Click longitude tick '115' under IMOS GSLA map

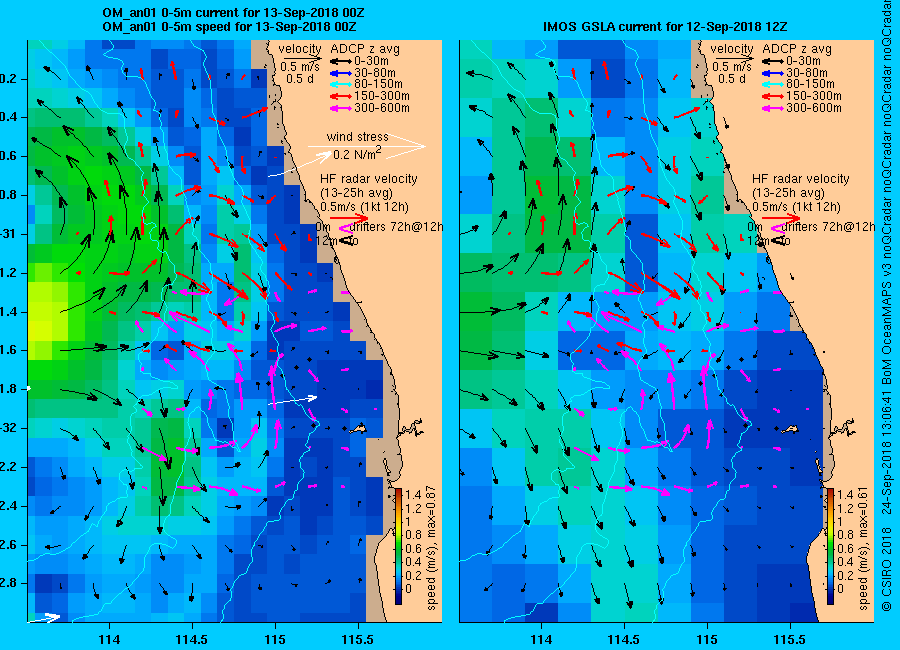(x=707, y=639)
